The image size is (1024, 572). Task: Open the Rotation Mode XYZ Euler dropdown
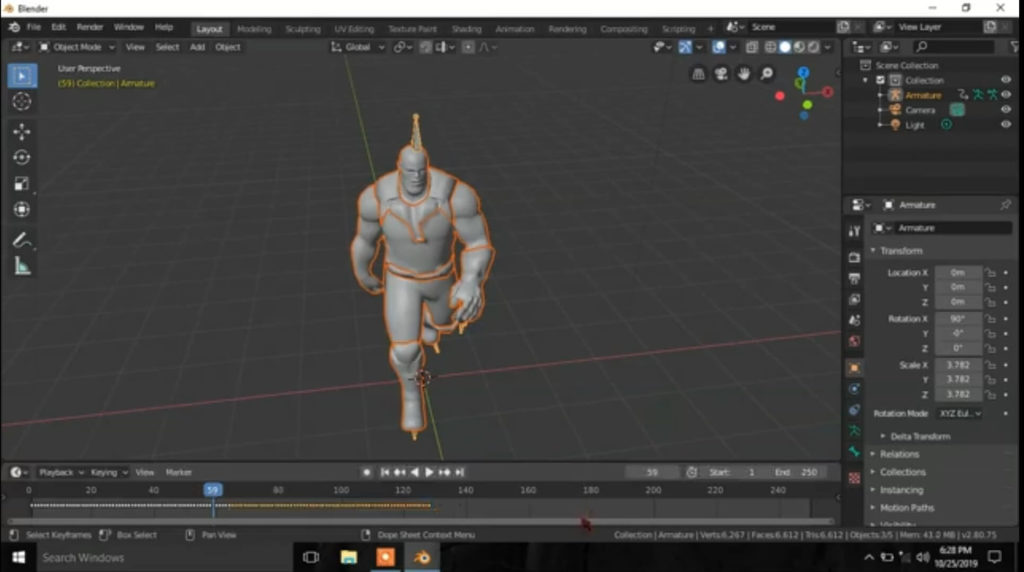[x=960, y=413]
